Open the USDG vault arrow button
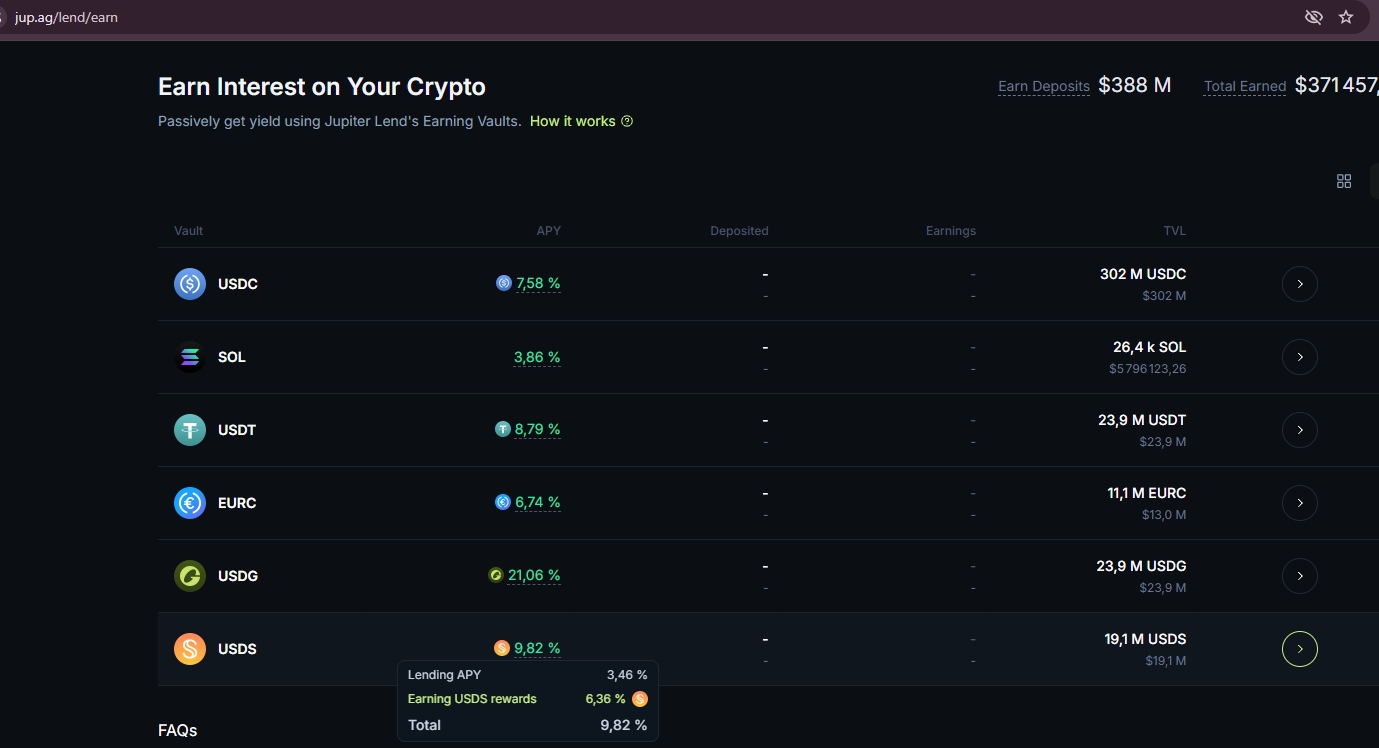Viewport: 1379px width, 748px height. (x=1300, y=576)
